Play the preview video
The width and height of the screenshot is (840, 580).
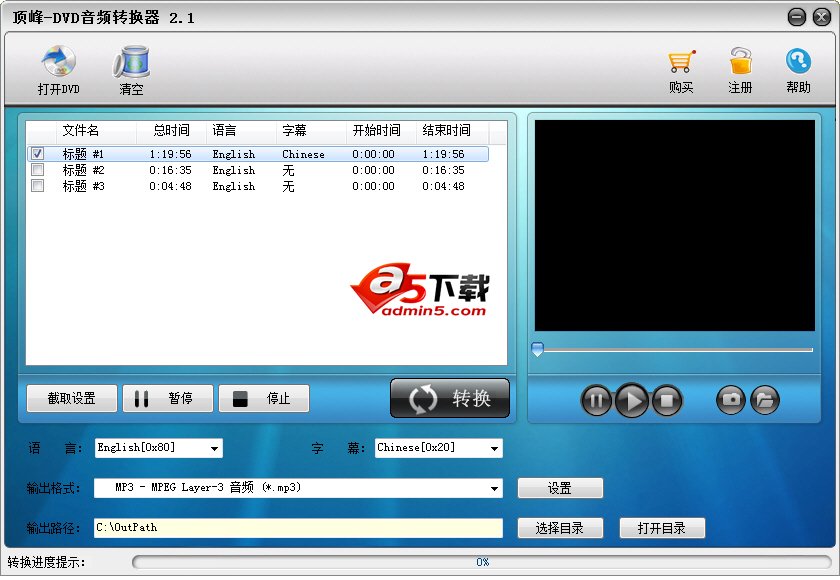click(632, 400)
